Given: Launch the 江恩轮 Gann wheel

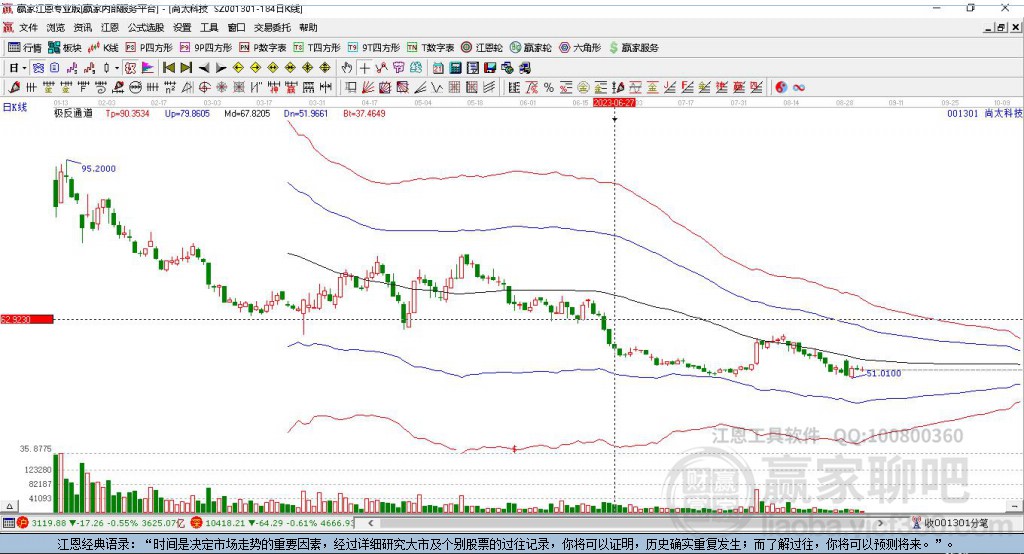Looking at the screenshot, I should [x=482, y=48].
